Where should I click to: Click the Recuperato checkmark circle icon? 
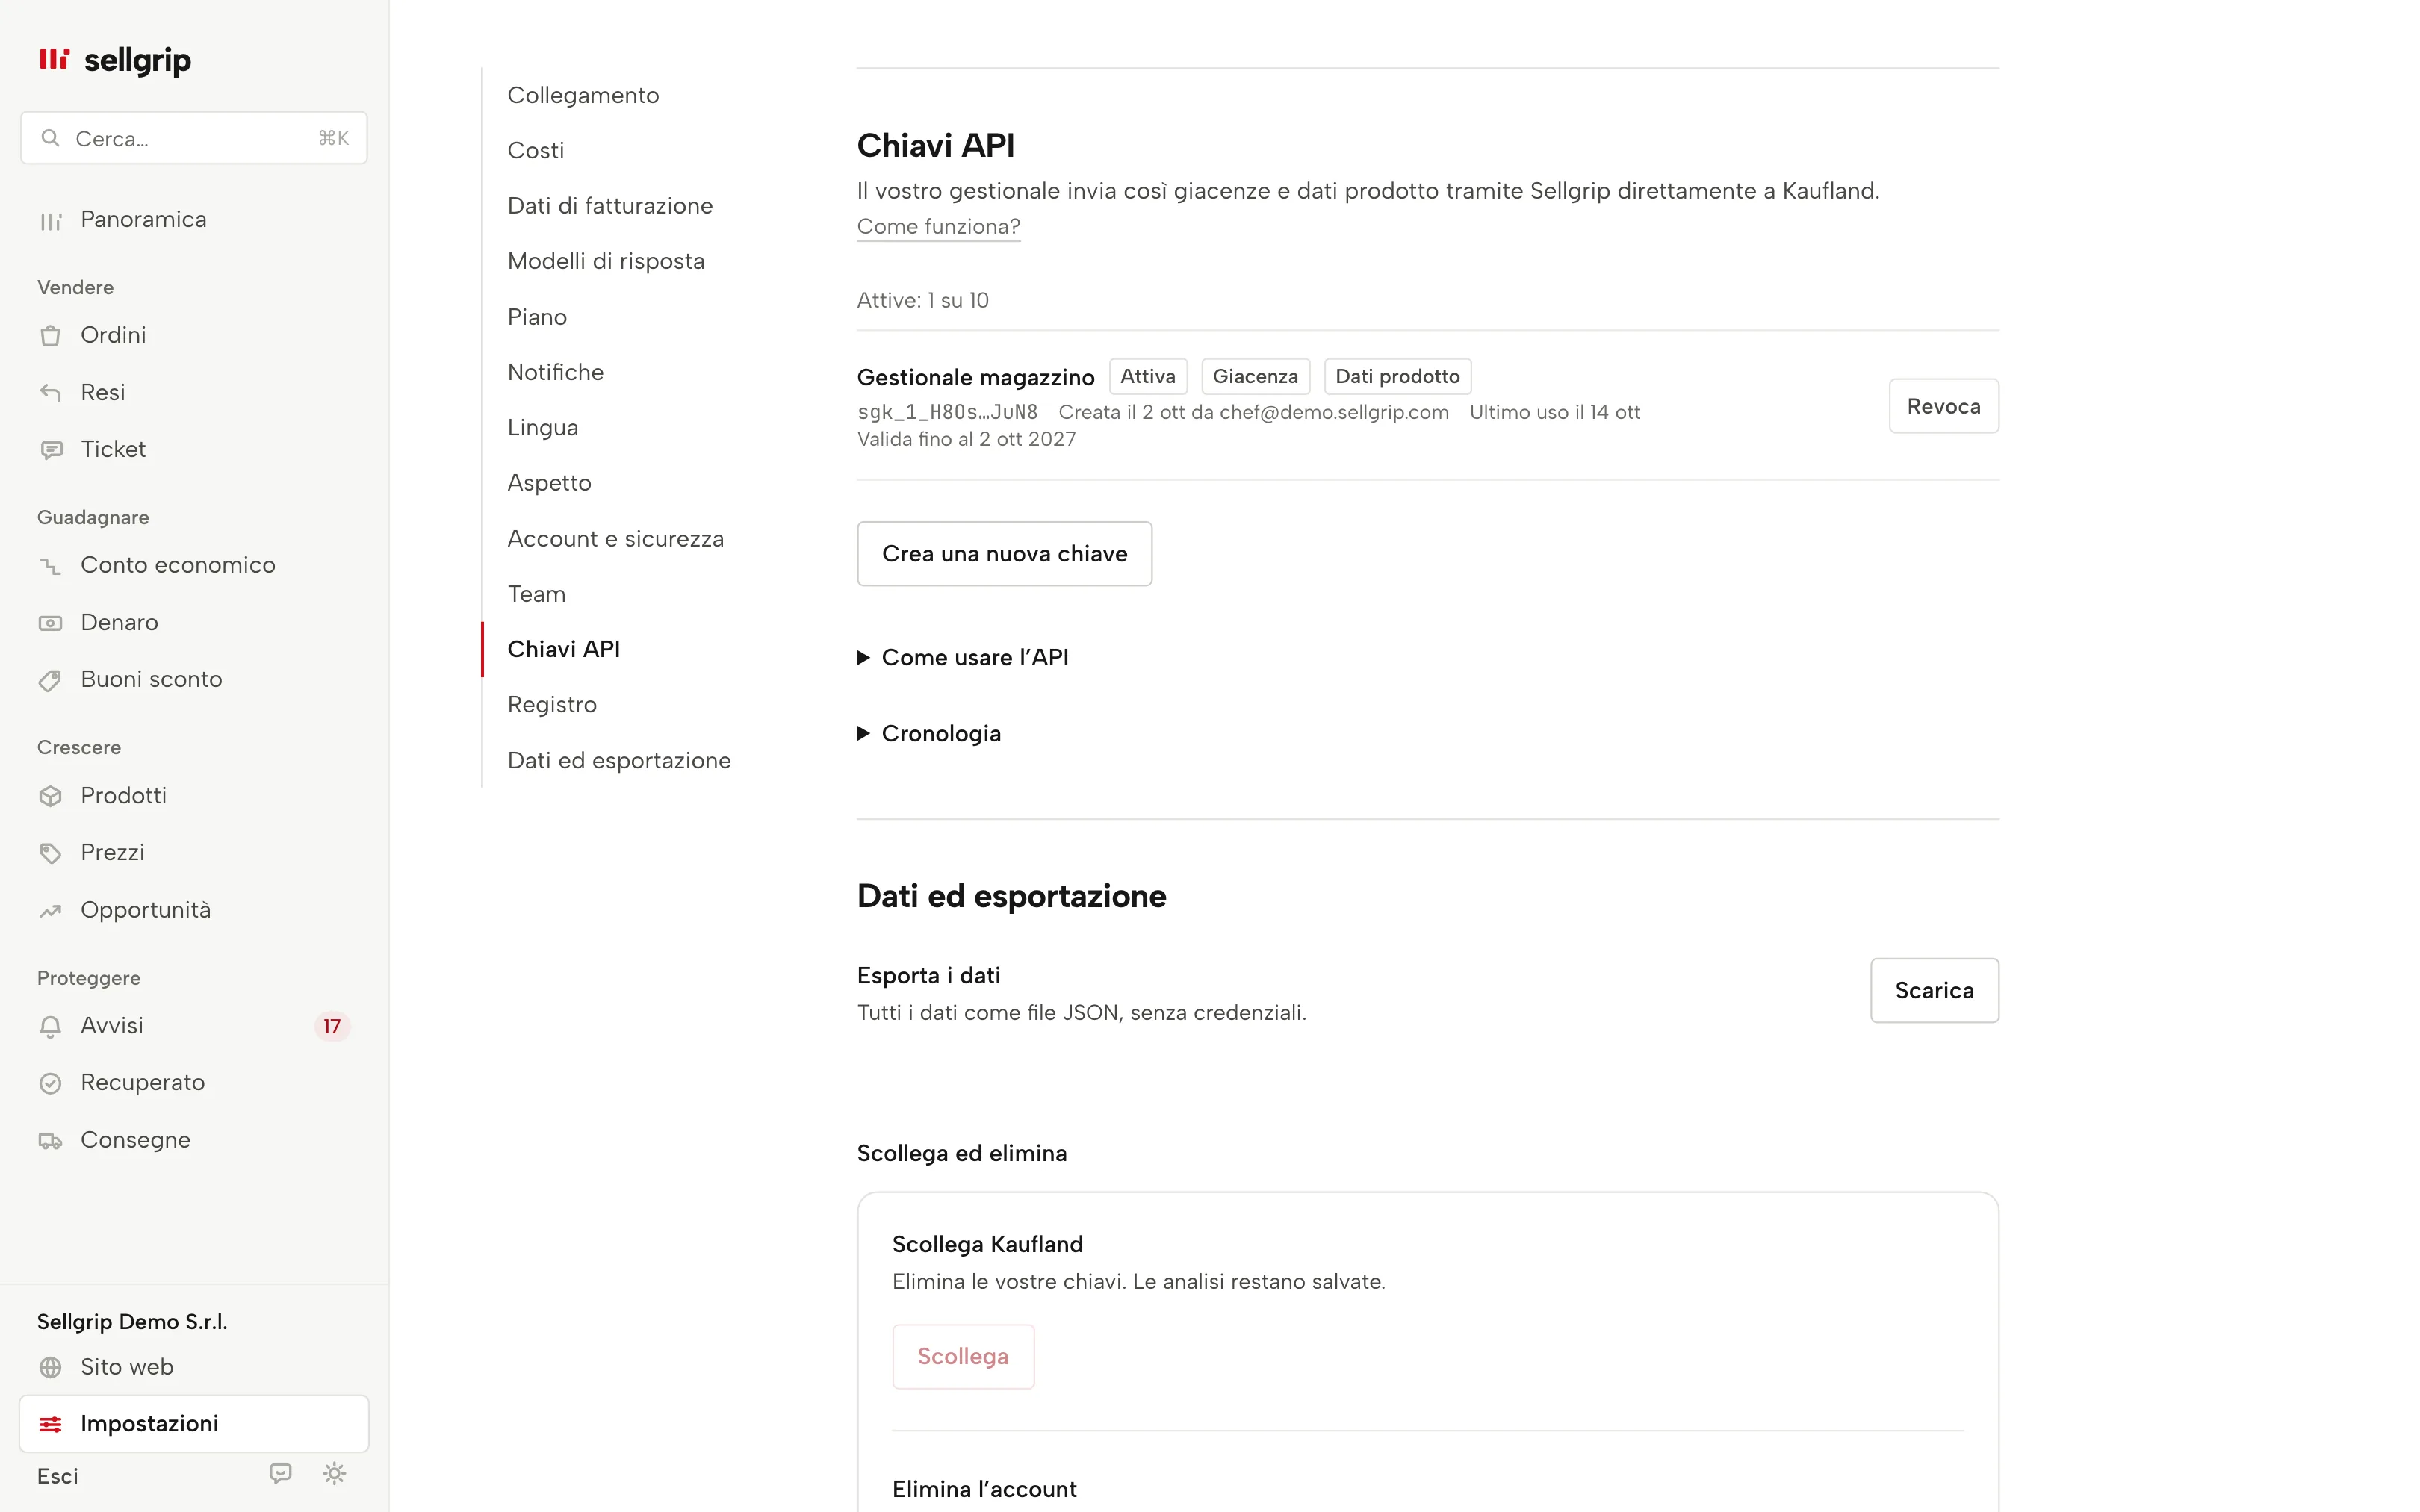click(x=51, y=1083)
